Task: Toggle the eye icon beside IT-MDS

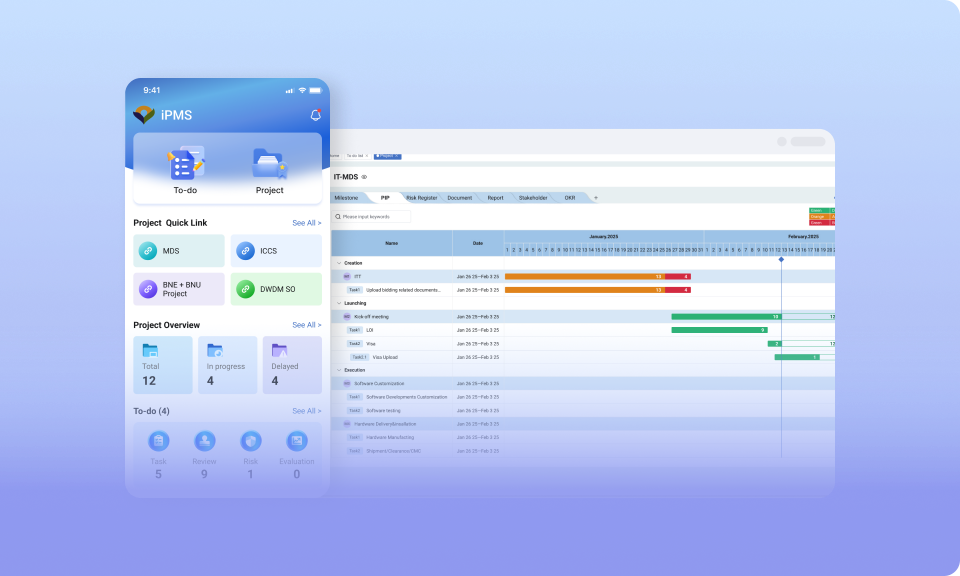Action: [x=364, y=177]
